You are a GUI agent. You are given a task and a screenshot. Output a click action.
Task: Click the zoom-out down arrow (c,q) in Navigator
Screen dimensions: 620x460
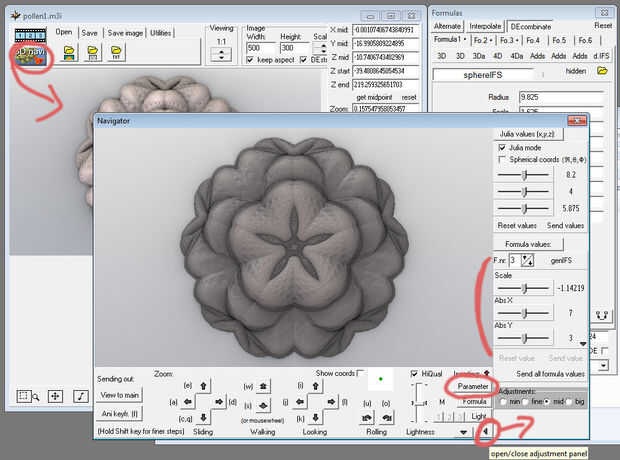tap(203, 417)
